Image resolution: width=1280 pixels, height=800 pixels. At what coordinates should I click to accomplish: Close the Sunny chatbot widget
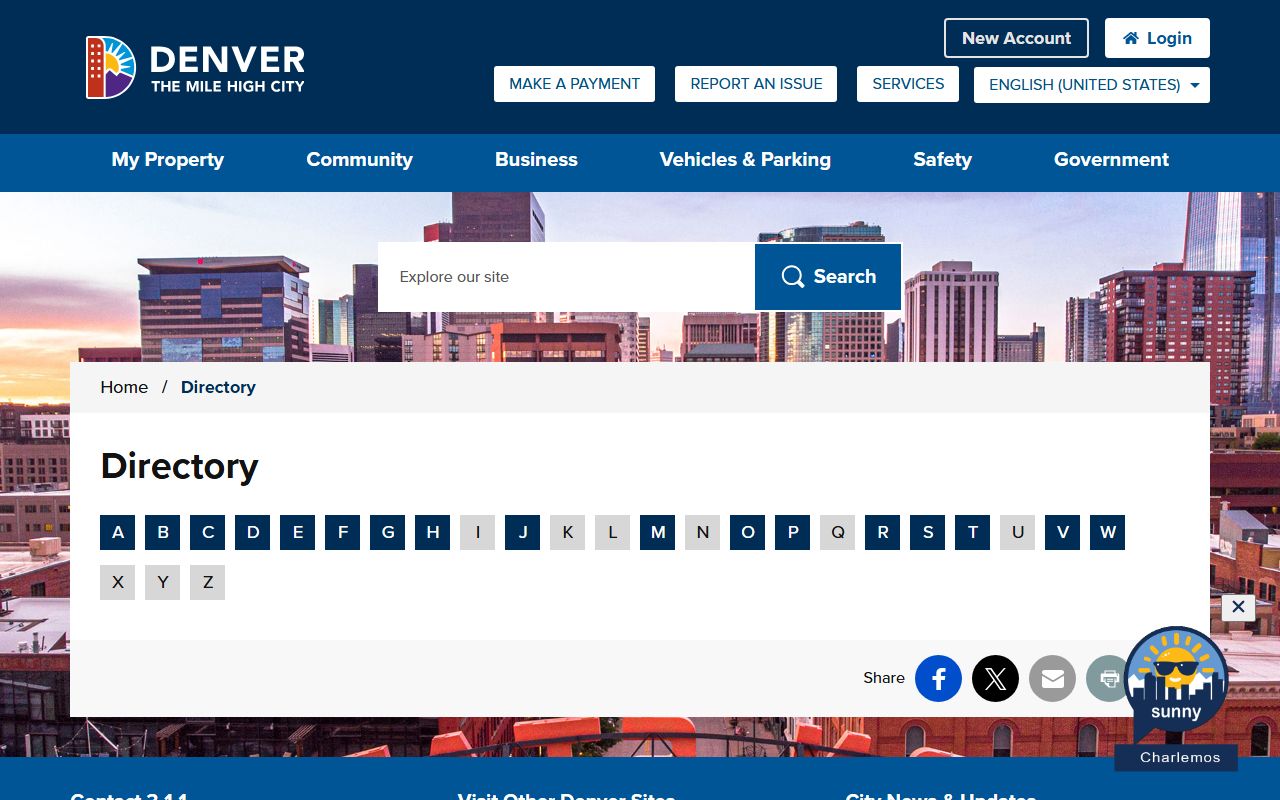tap(1238, 607)
